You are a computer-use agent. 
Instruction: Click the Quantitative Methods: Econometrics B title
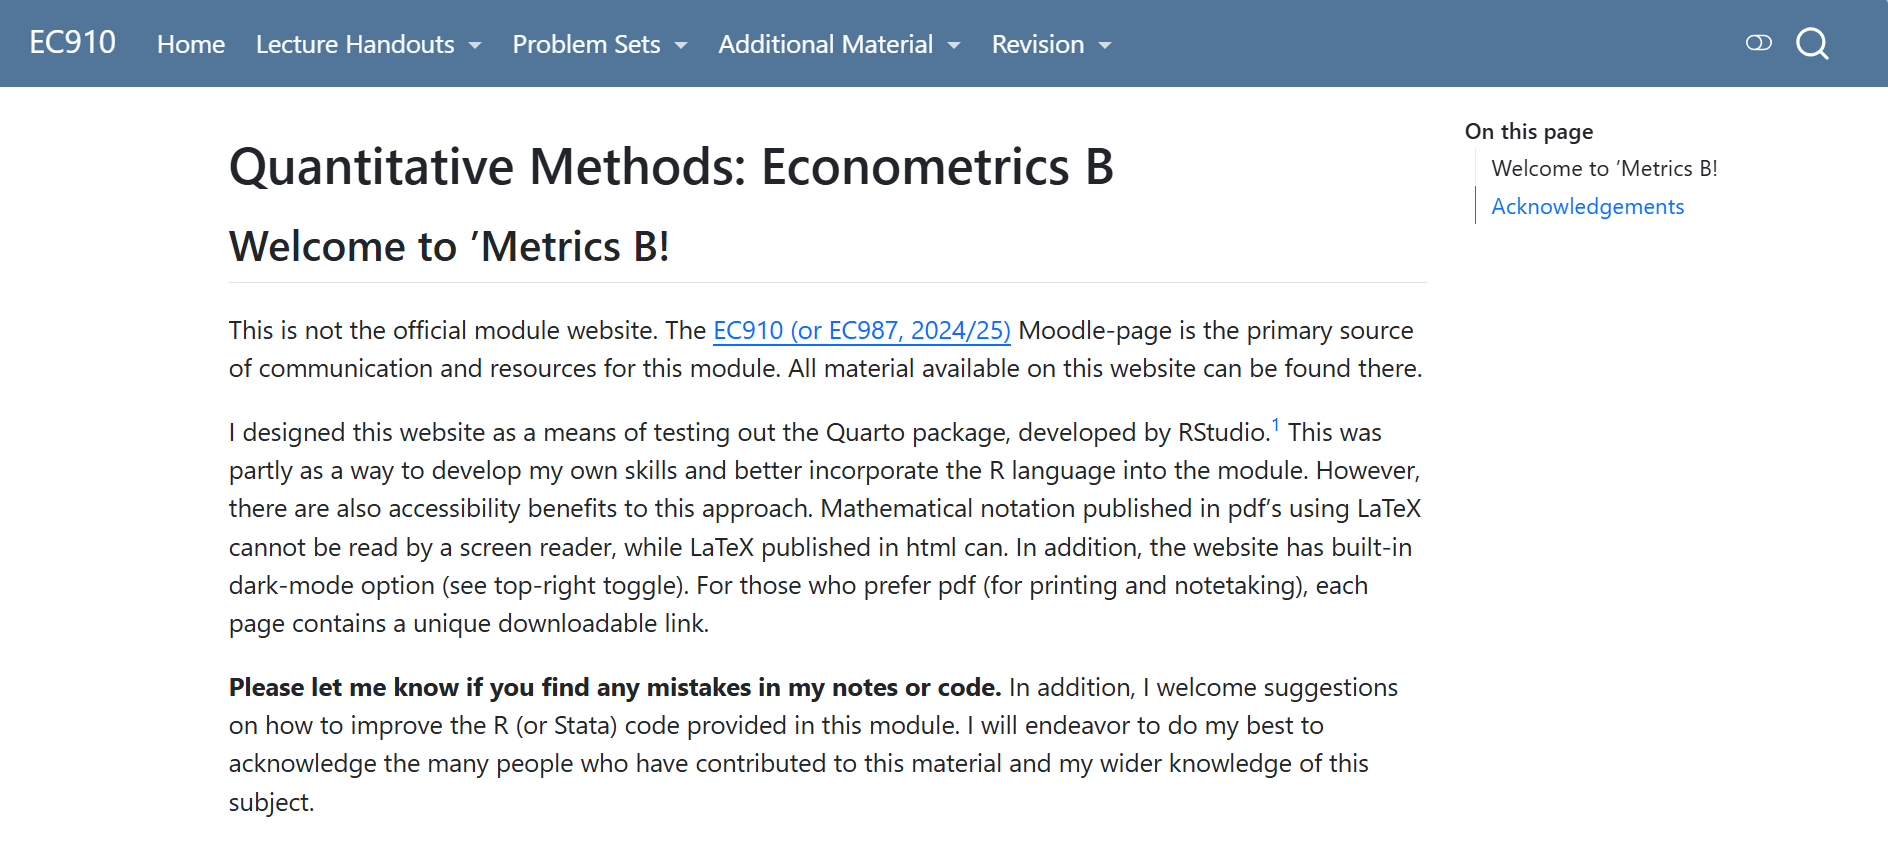(671, 167)
